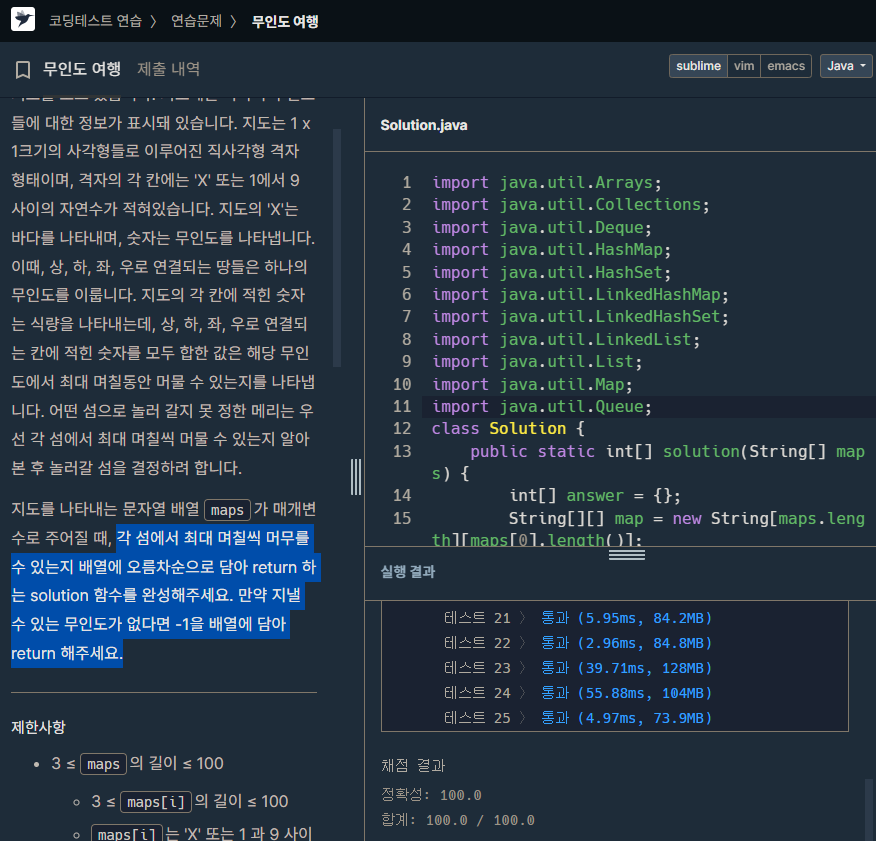The image size is (876, 841).
Task: Click the chevron after 연습문제 breadcrumb
Action: pos(234,22)
